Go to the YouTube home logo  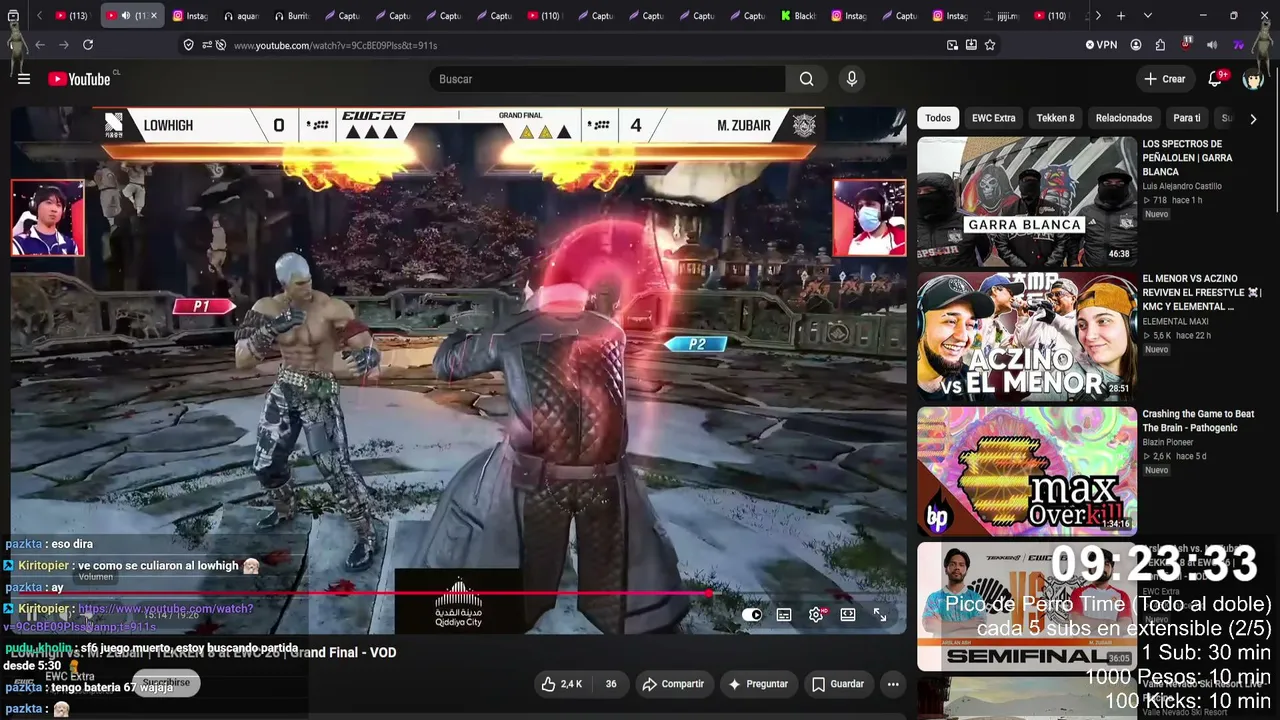click(79, 79)
